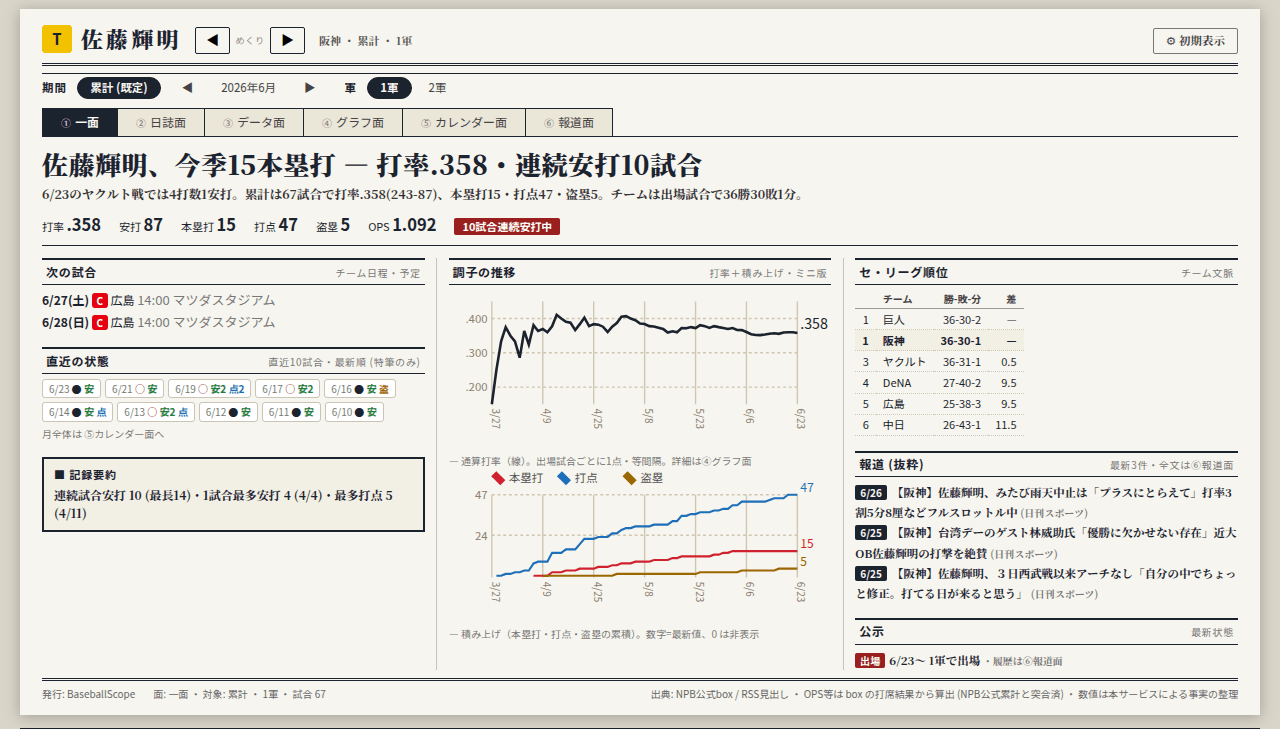The width and height of the screenshot is (1280, 729).
Task: Click the red C badge on 6/28(日)
Action: 100,322
